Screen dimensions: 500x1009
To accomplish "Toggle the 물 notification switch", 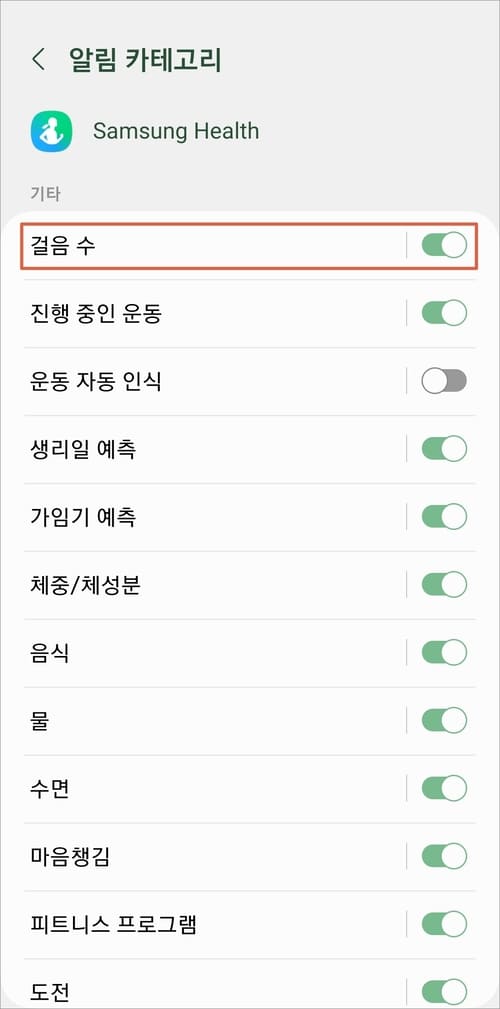I will pyautogui.click(x=444, y=721).
